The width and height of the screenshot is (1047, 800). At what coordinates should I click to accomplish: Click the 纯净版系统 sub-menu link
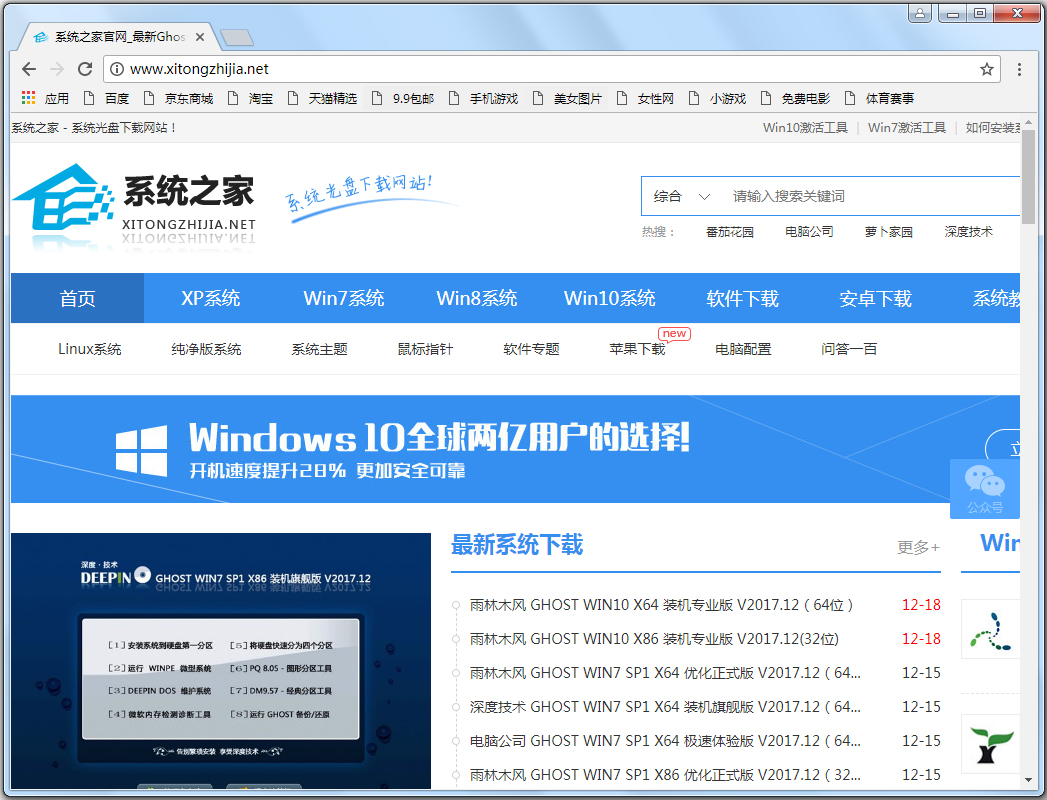206,349
